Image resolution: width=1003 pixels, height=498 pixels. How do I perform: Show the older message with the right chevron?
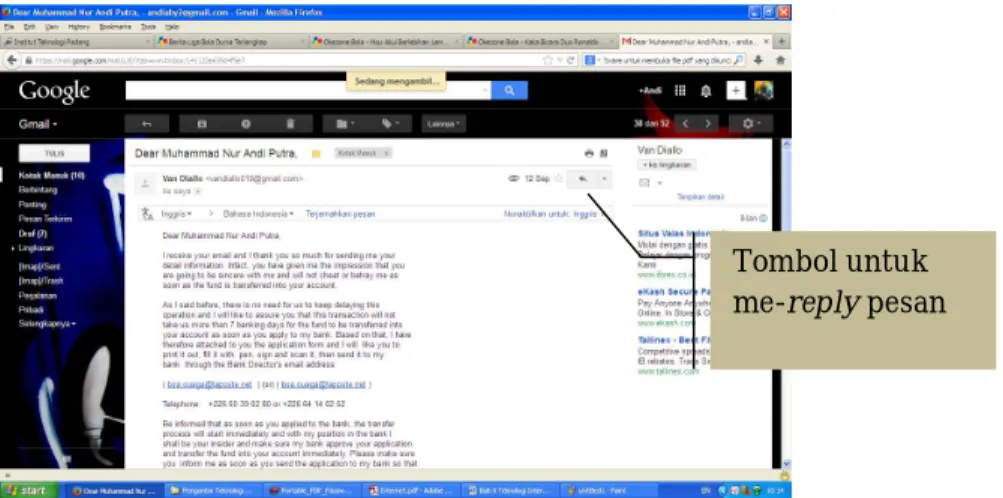(707, 123)
